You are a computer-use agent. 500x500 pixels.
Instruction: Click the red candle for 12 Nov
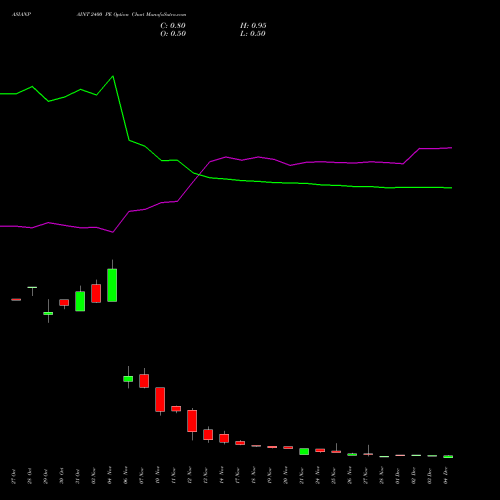pyautogui.click(x=192, y=421)
